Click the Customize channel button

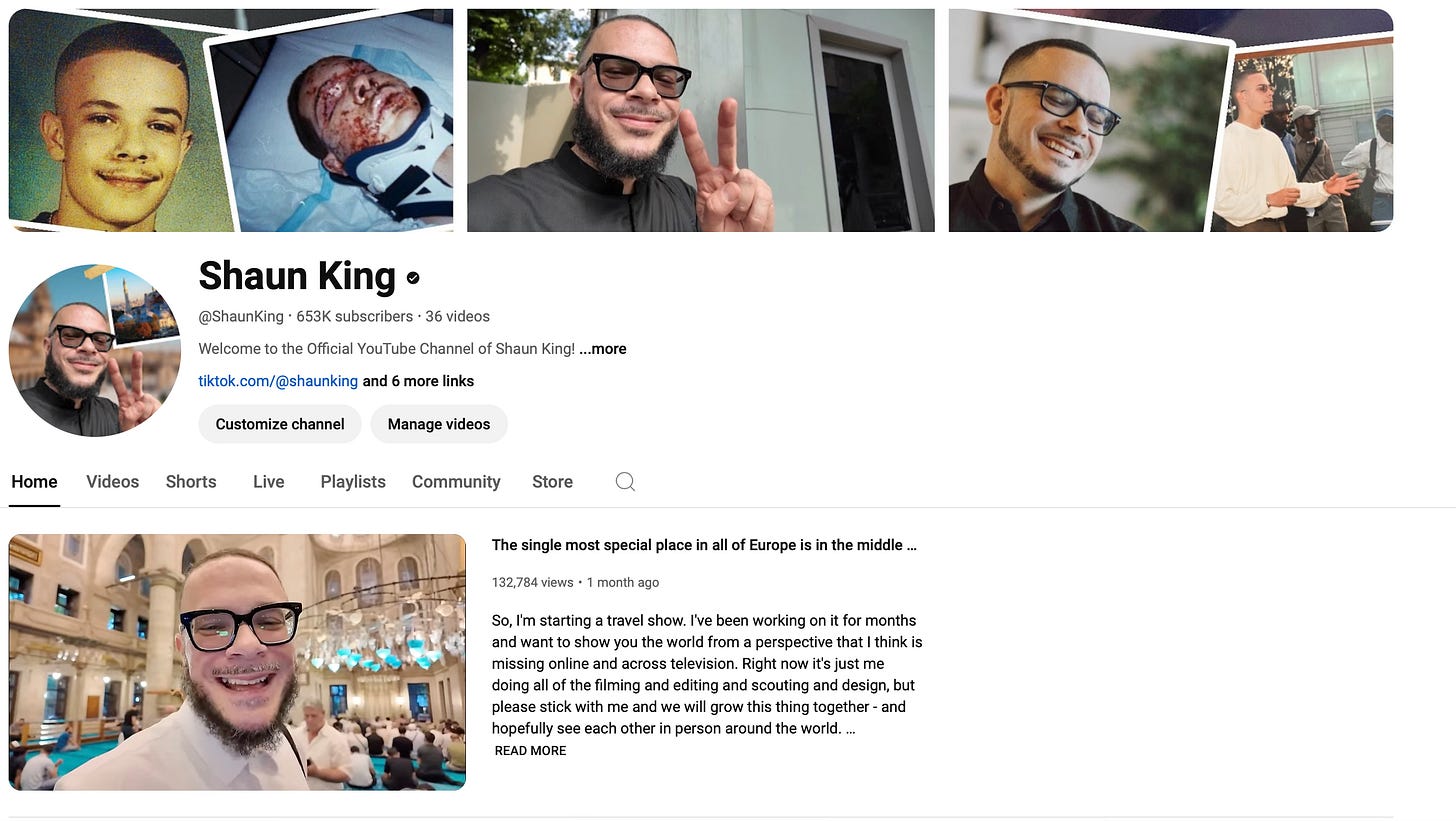[280, 424]
